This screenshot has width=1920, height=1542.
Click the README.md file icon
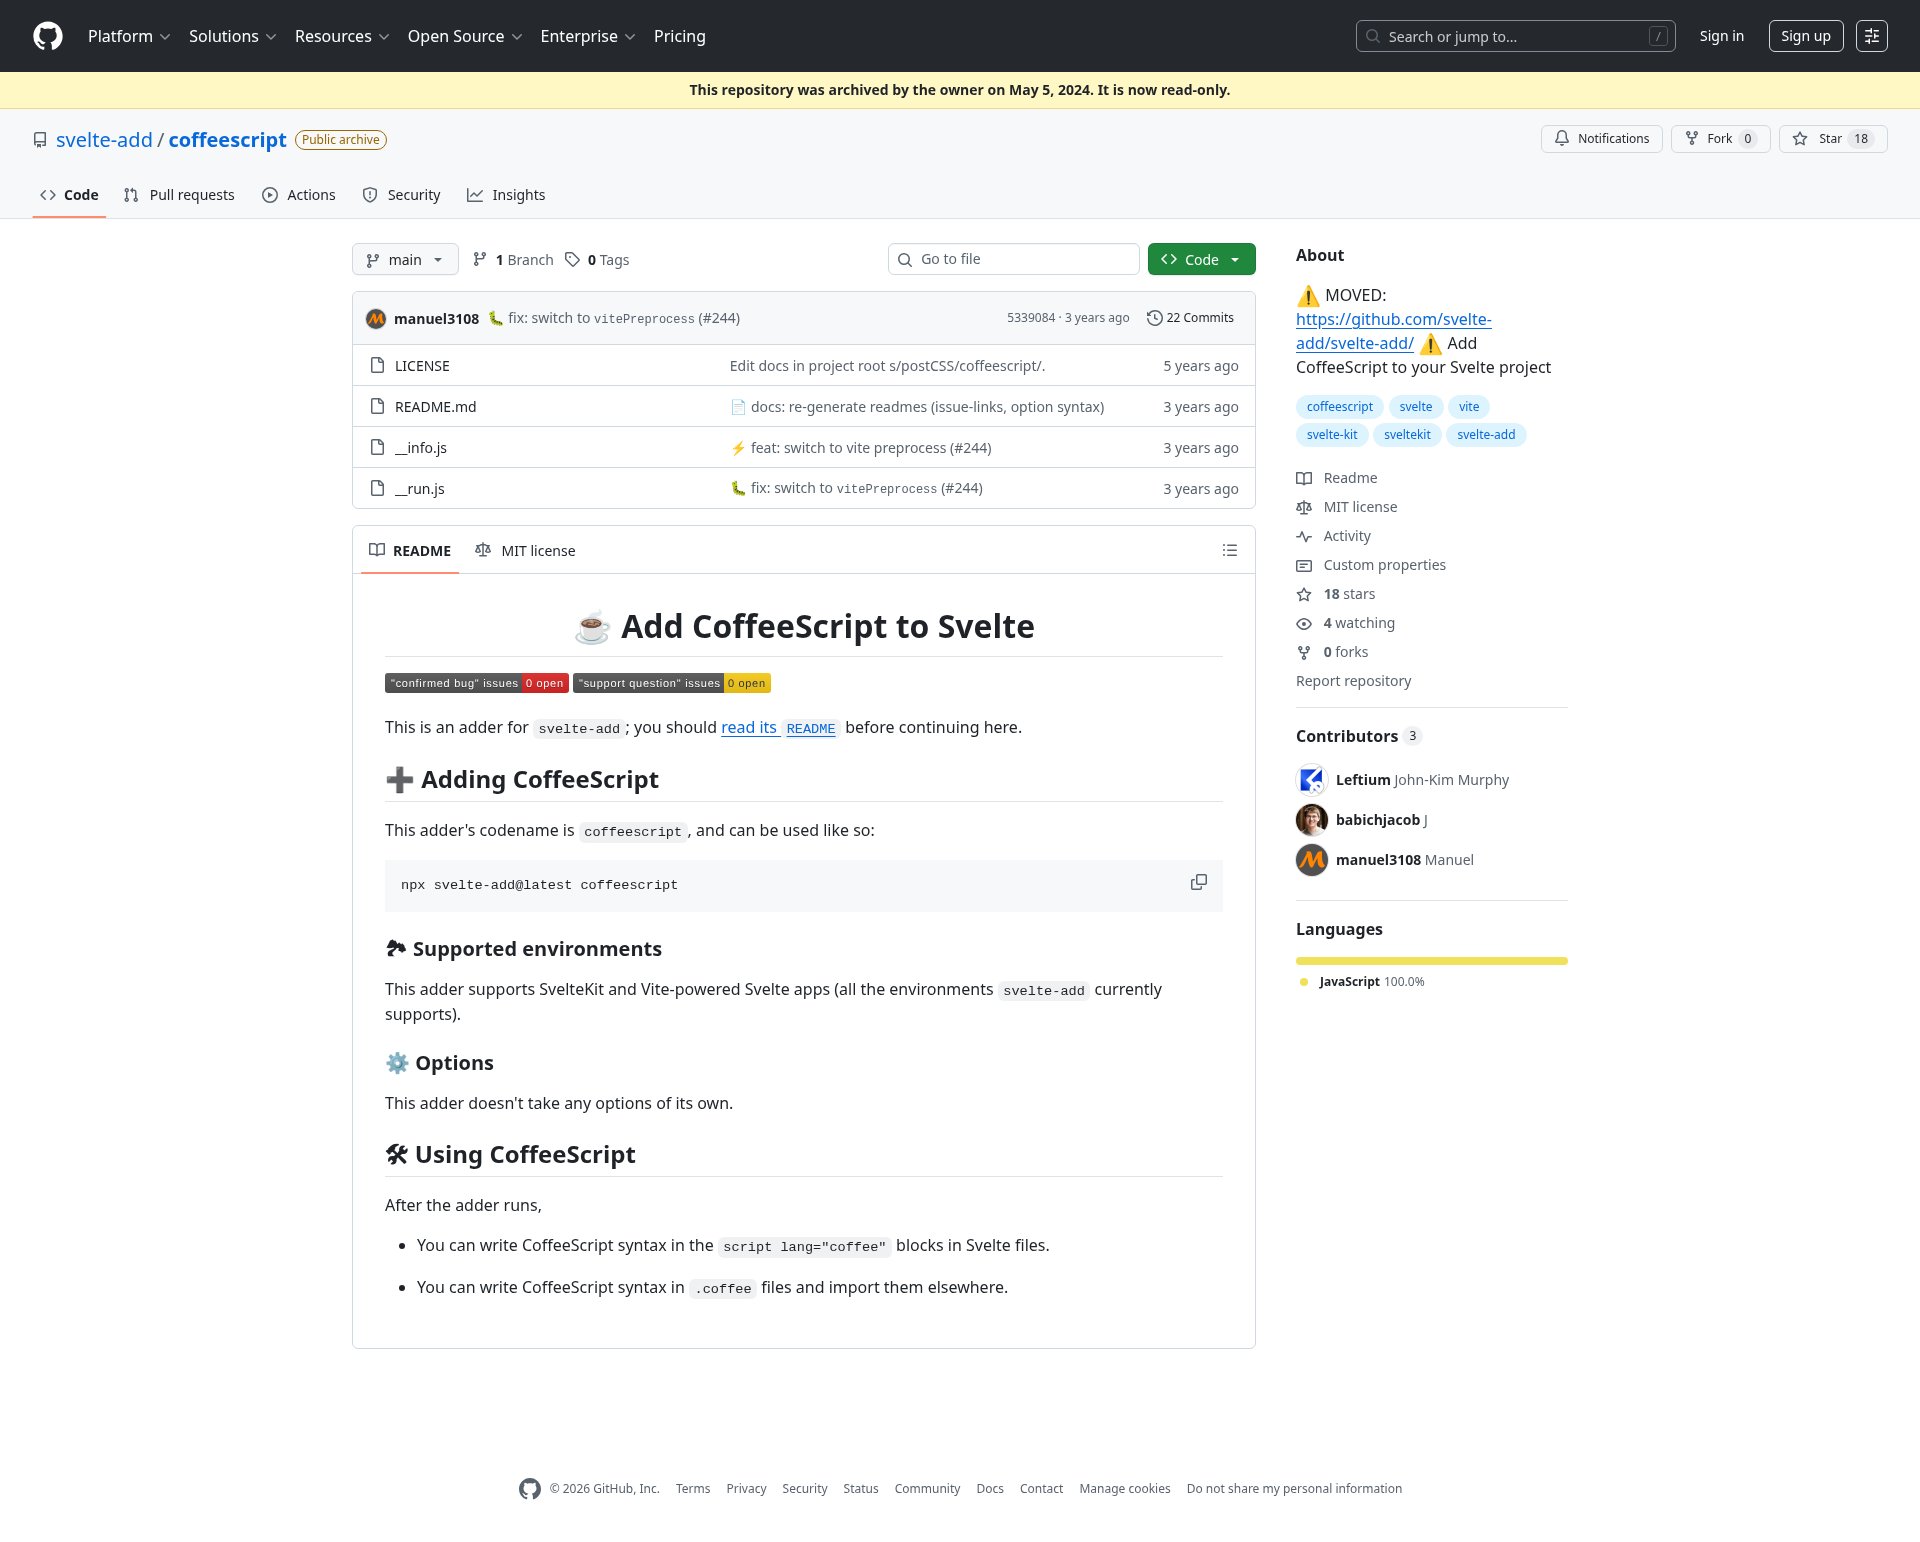(377, 406)
